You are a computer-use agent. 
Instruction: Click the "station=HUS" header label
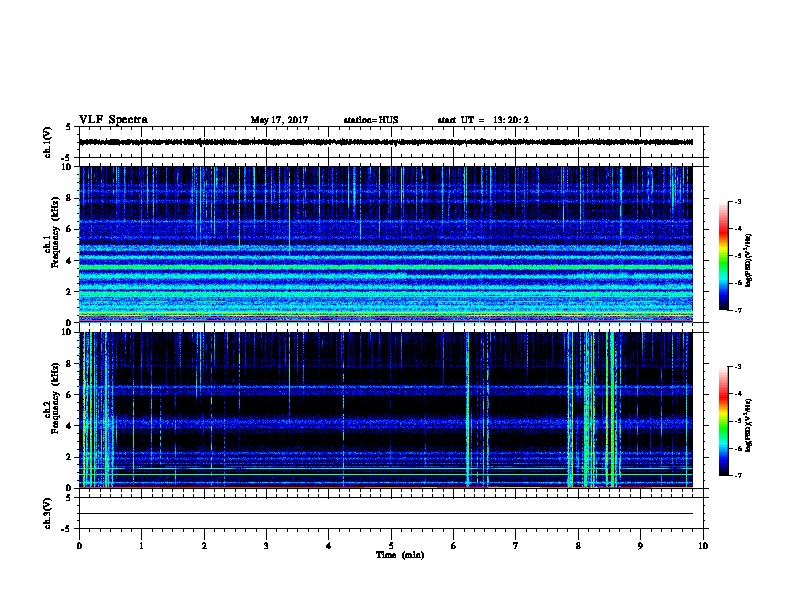[371, 120]
